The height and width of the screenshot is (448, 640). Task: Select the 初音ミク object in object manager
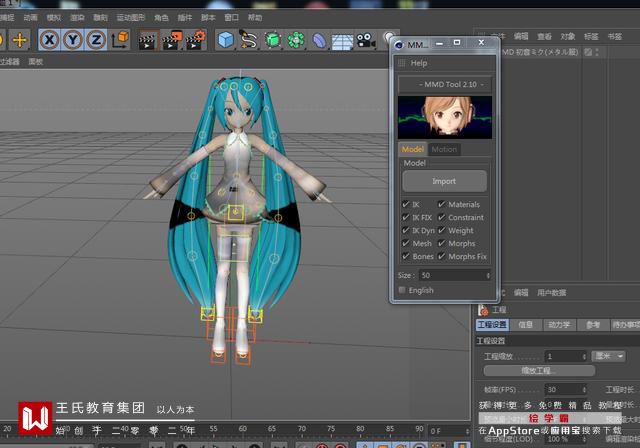(x=539, y=52)
